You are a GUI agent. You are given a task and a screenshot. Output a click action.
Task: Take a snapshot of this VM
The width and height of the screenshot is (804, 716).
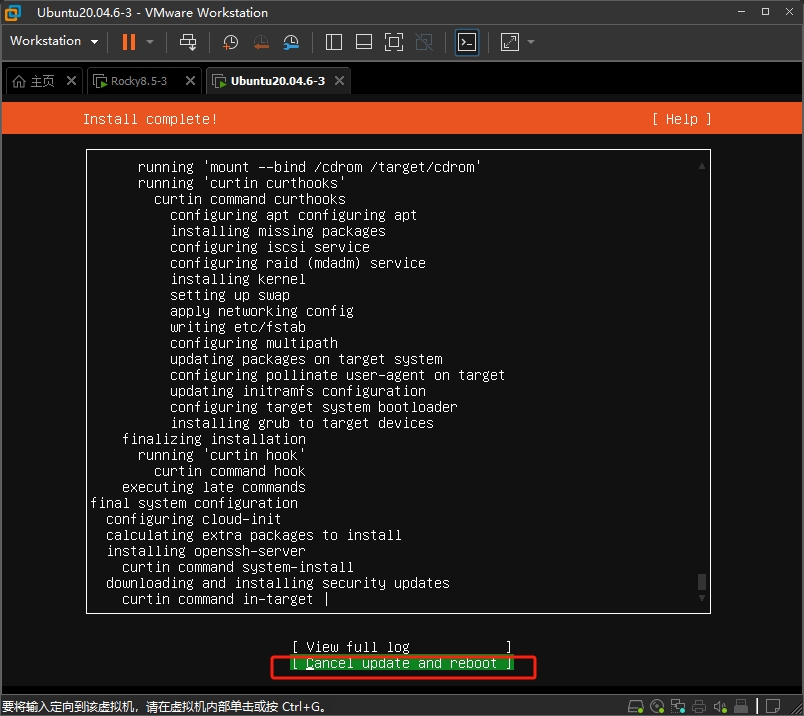tap(230, 42)
